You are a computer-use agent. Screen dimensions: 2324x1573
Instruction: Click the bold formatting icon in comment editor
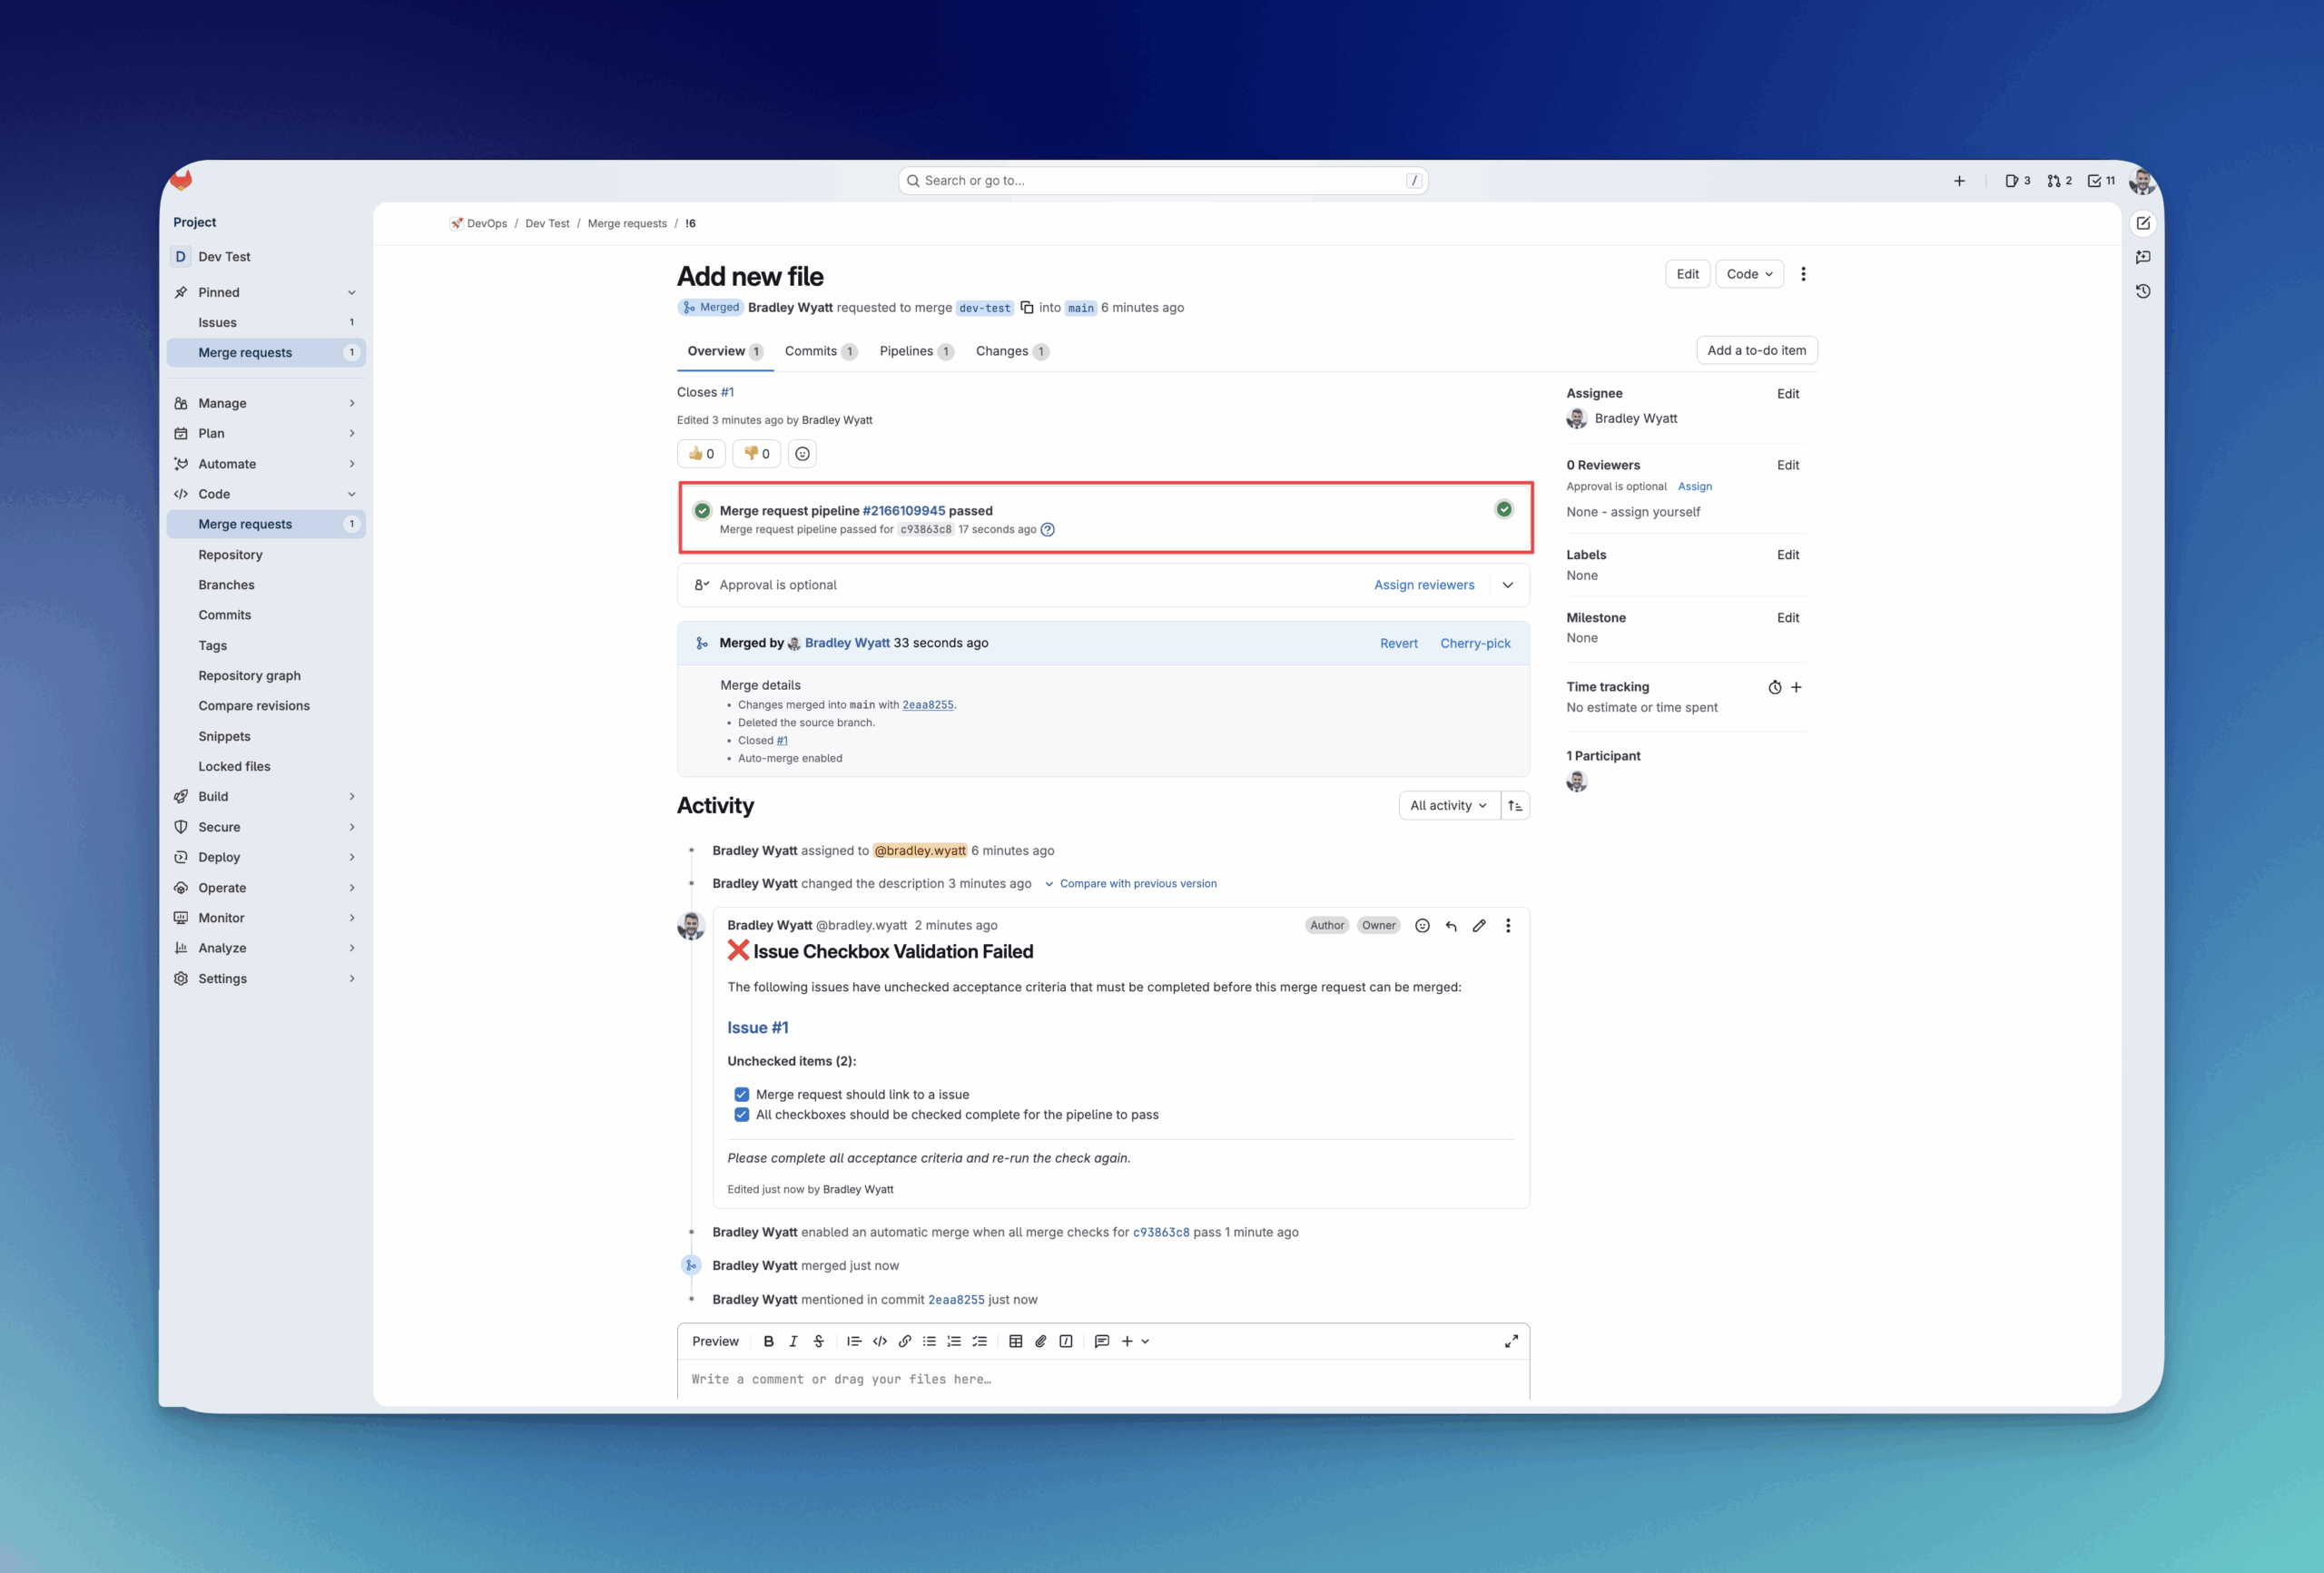coord(768,1341)
